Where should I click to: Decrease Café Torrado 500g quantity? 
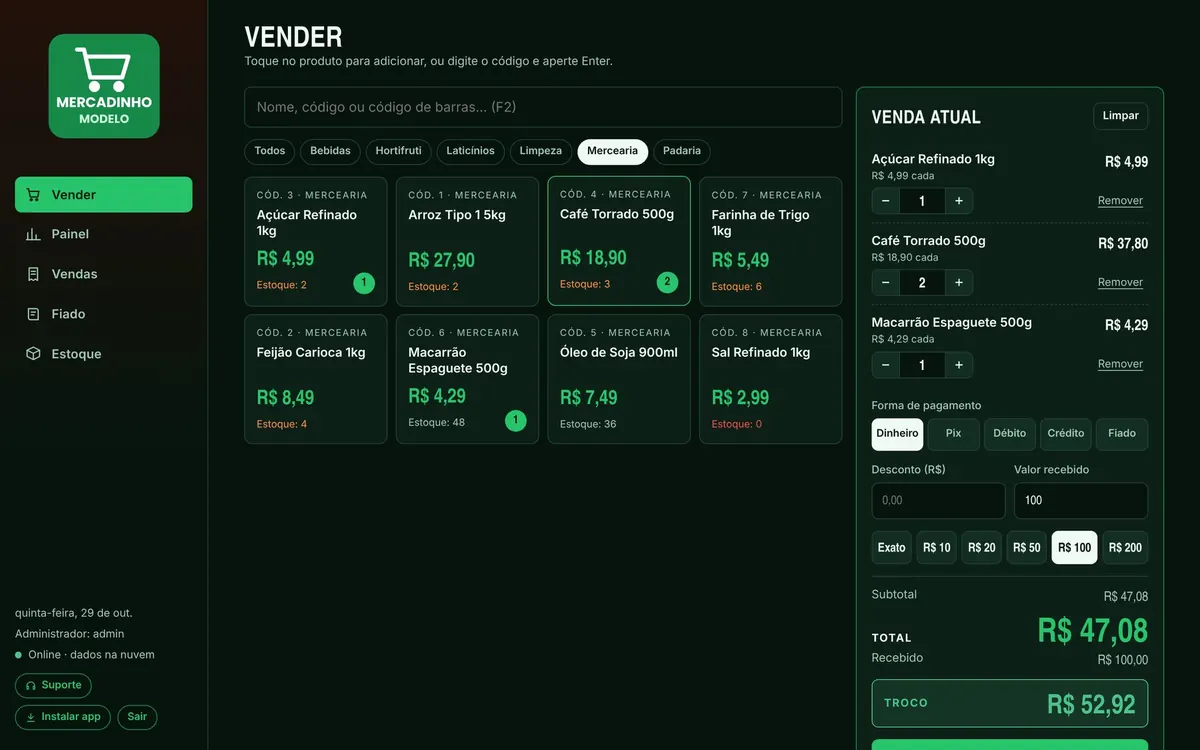pos(886,283)
